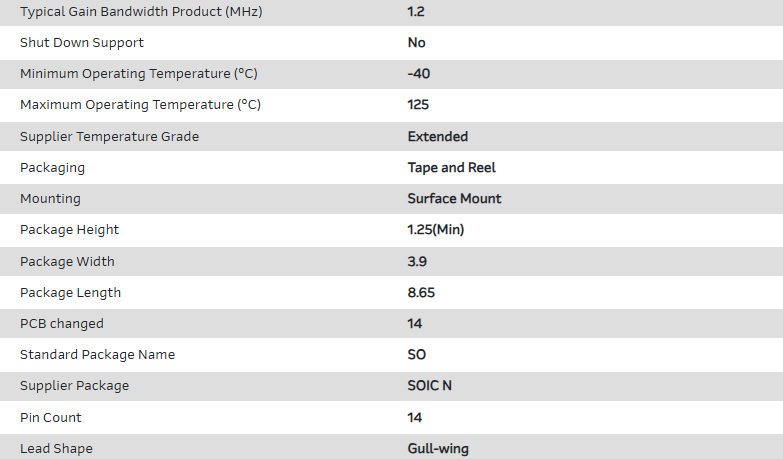Select the SO standard package name value
This screenshot has height=459, width=783.
click(x=417, y=354)
